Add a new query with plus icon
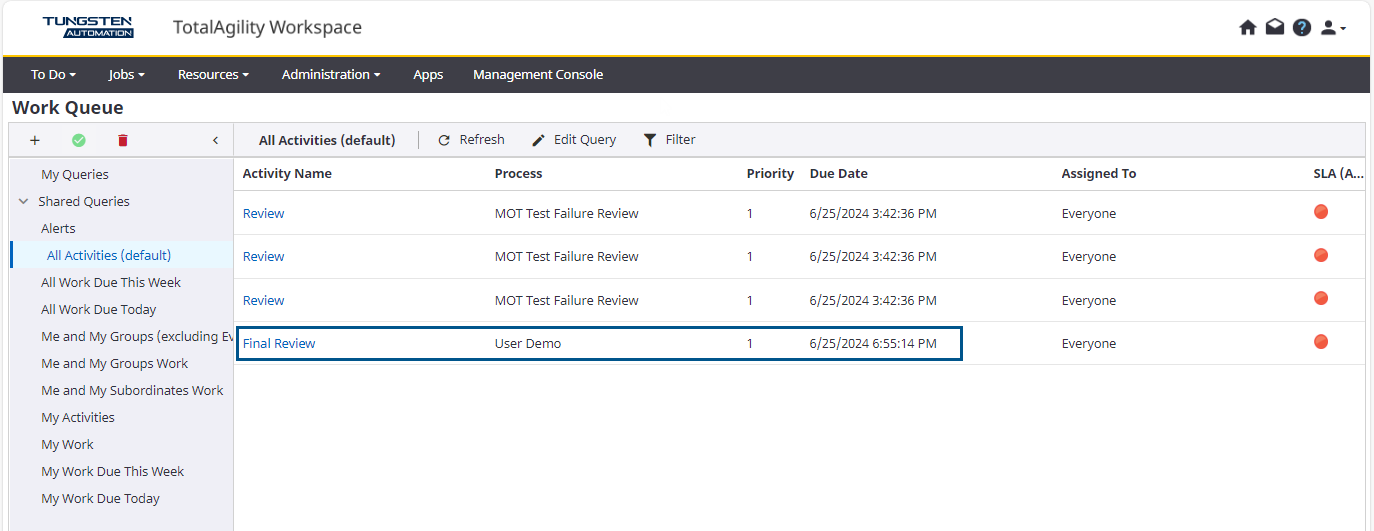The height and width of the screenshot is (531, 1374). click(35, 140)
